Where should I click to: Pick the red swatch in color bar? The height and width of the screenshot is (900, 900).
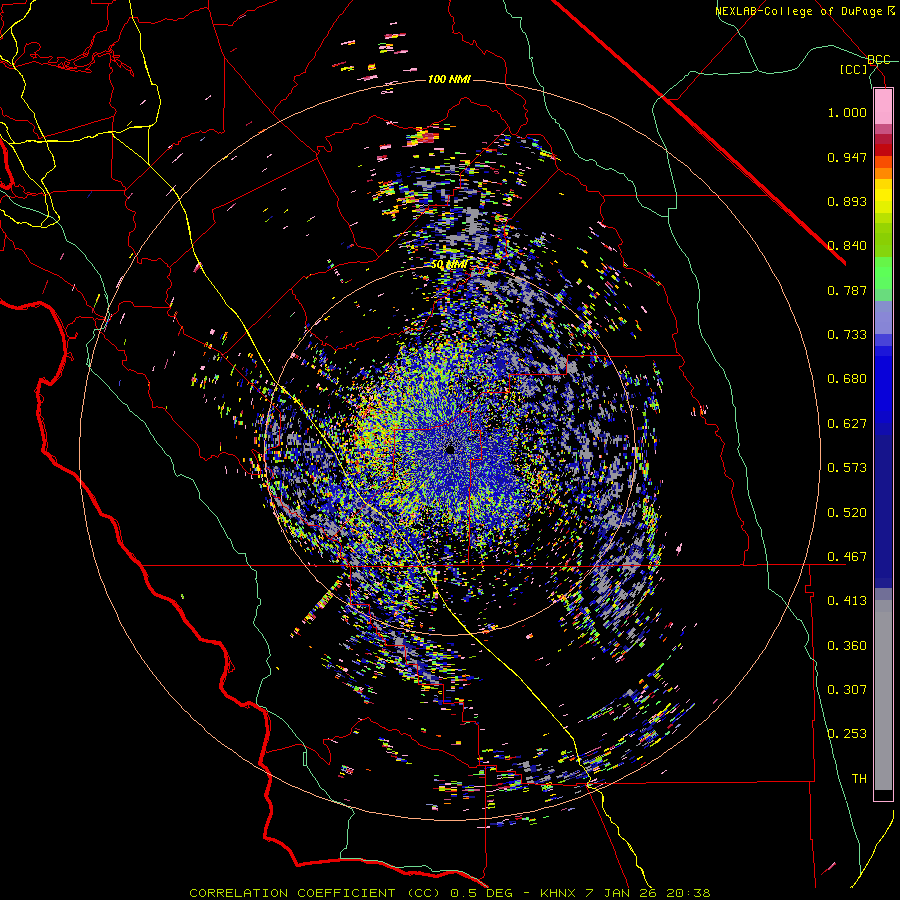pyautogui.click(x=883, y=150)
